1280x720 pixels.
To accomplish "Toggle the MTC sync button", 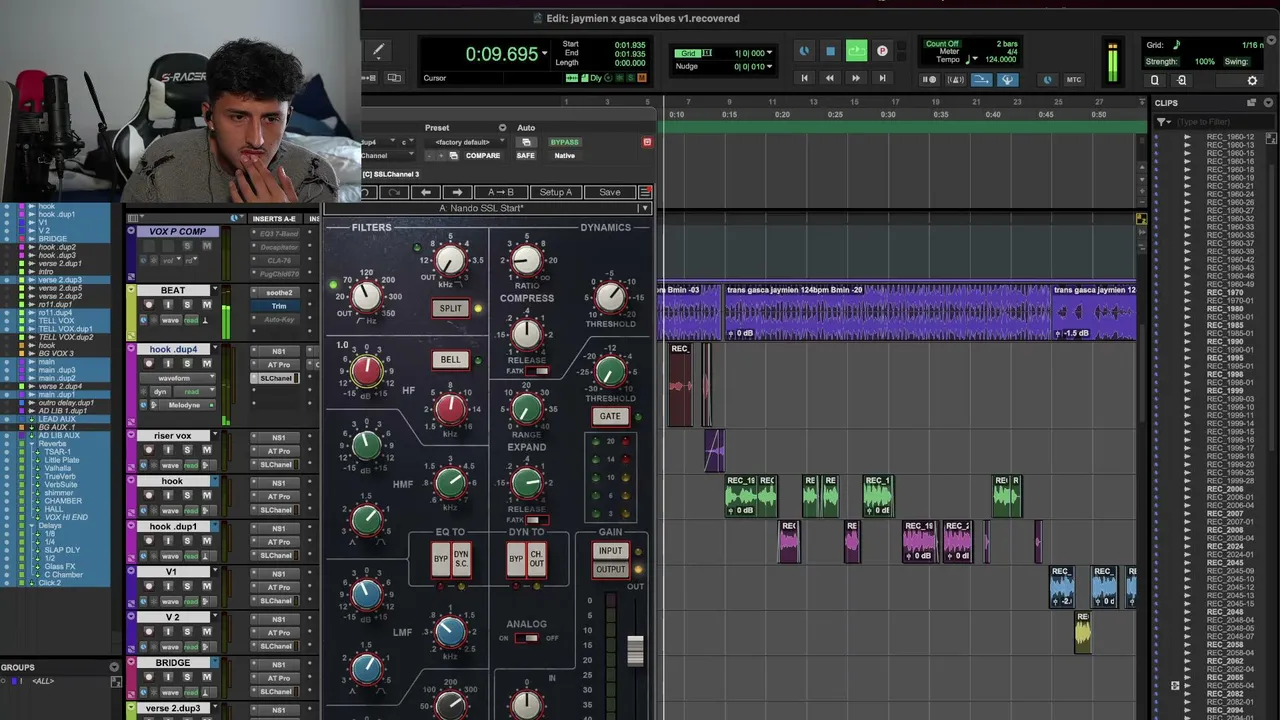I will point(1074,80).
